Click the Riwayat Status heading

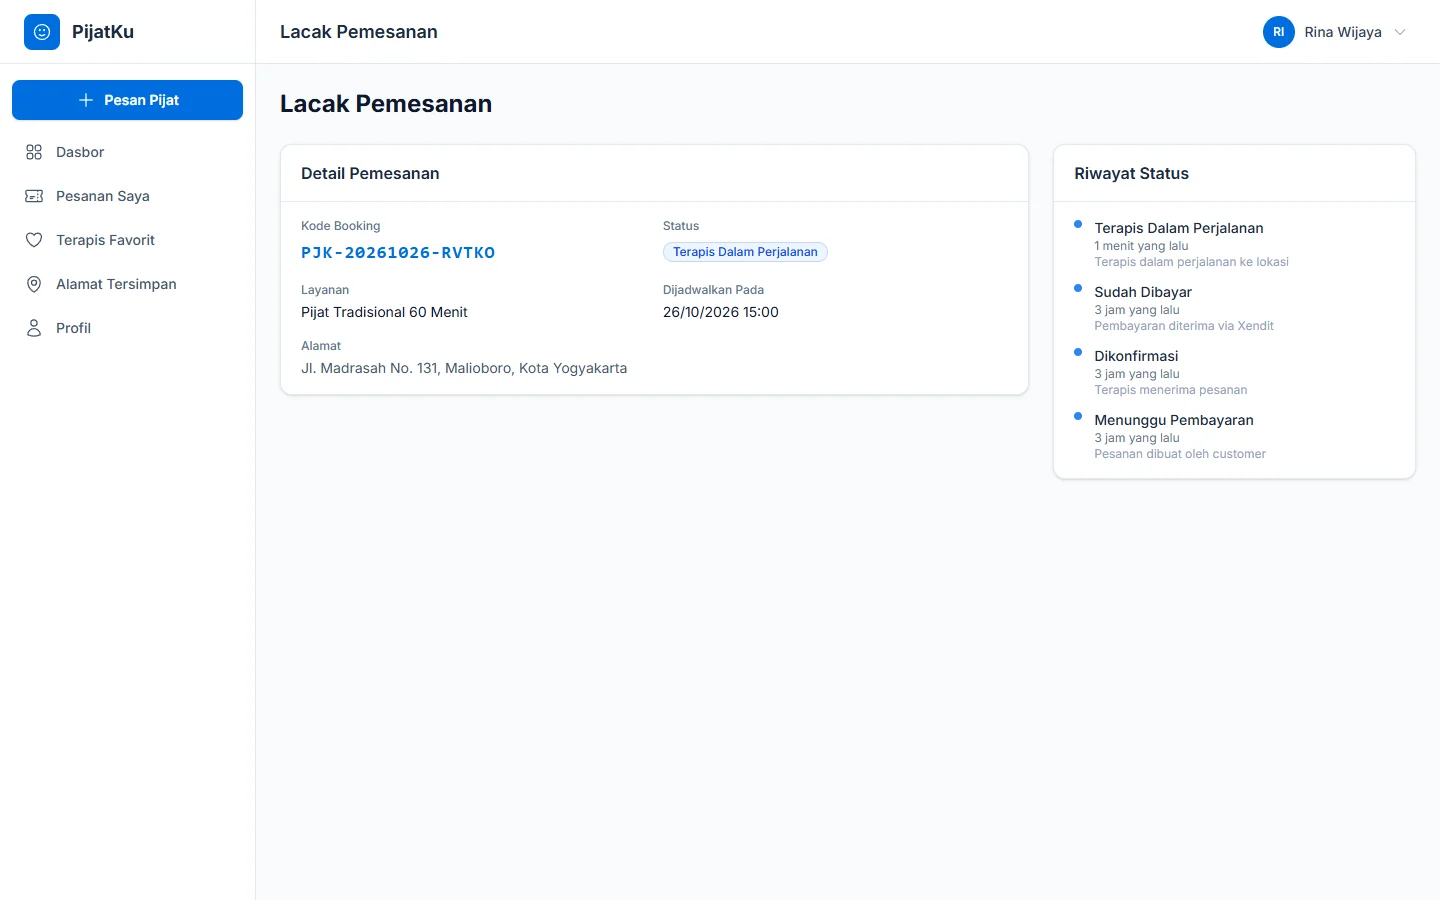(x=1132, y=173)
